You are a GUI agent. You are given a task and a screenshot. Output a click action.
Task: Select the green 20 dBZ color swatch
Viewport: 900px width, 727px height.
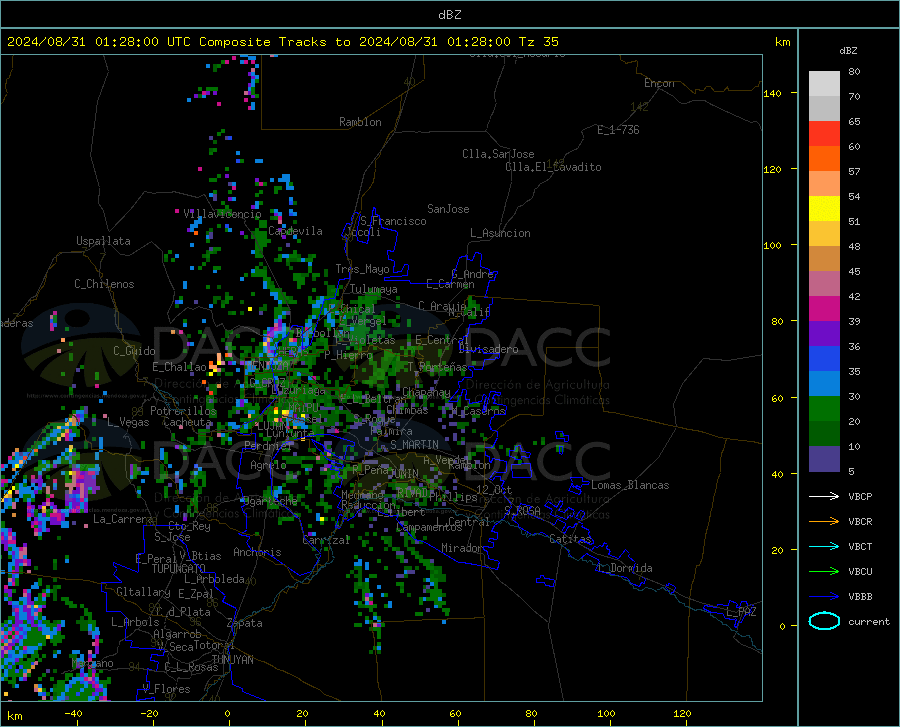pyautogui.click(x=824, y=409)
